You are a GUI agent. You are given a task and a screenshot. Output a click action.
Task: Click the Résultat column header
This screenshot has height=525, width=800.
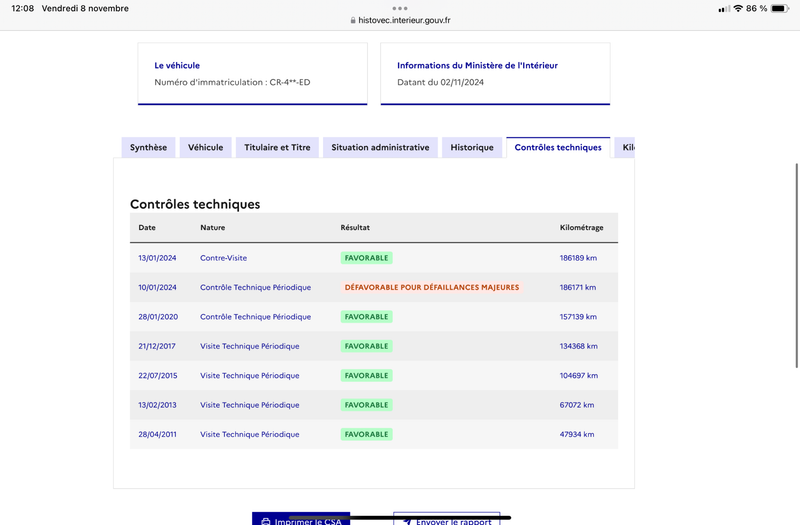pyautogui.click(x=355, y=228)
